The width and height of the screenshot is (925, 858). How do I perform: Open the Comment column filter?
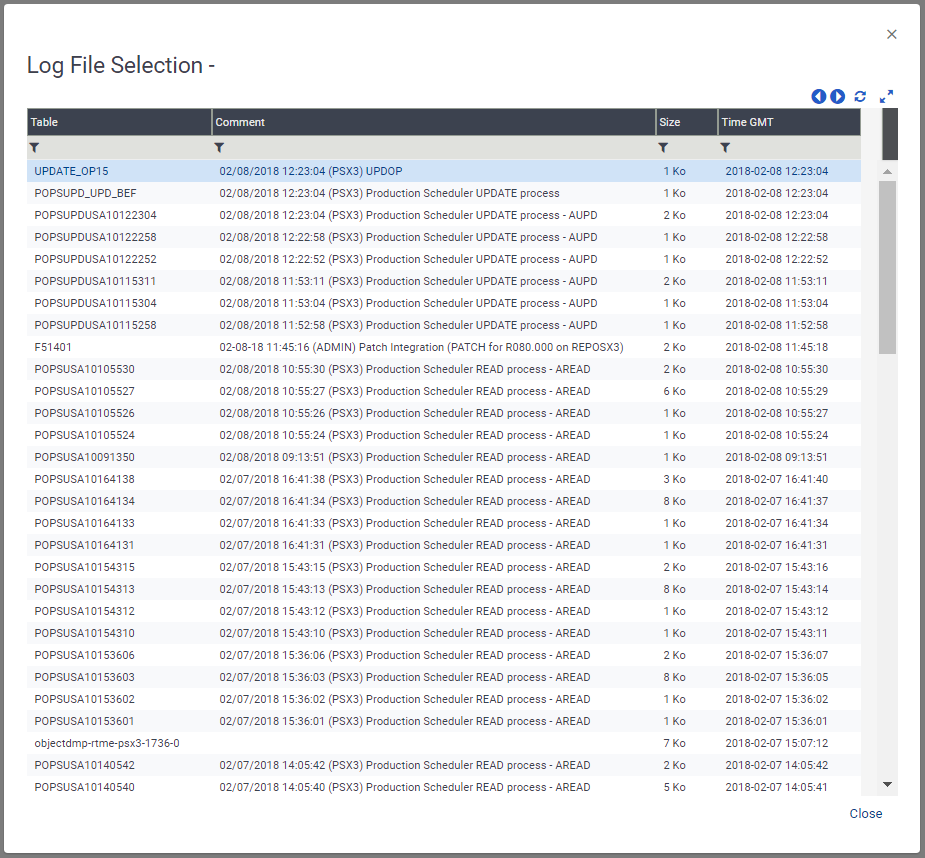point(219,148)
